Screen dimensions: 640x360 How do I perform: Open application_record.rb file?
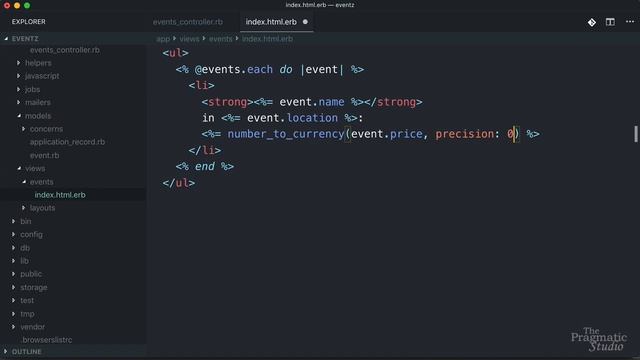pos(67,142)
